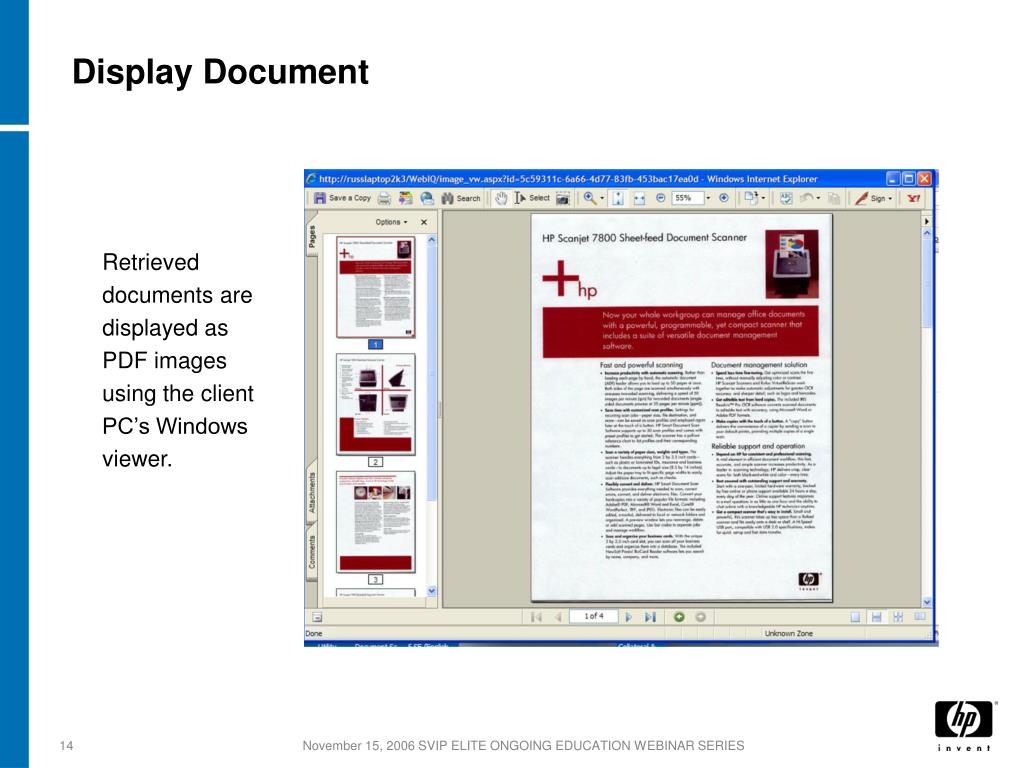Click the copy pages icon beside Undo
This screenshot has height=768, width=1024.
pyautogui.click(x=833, y=198)
